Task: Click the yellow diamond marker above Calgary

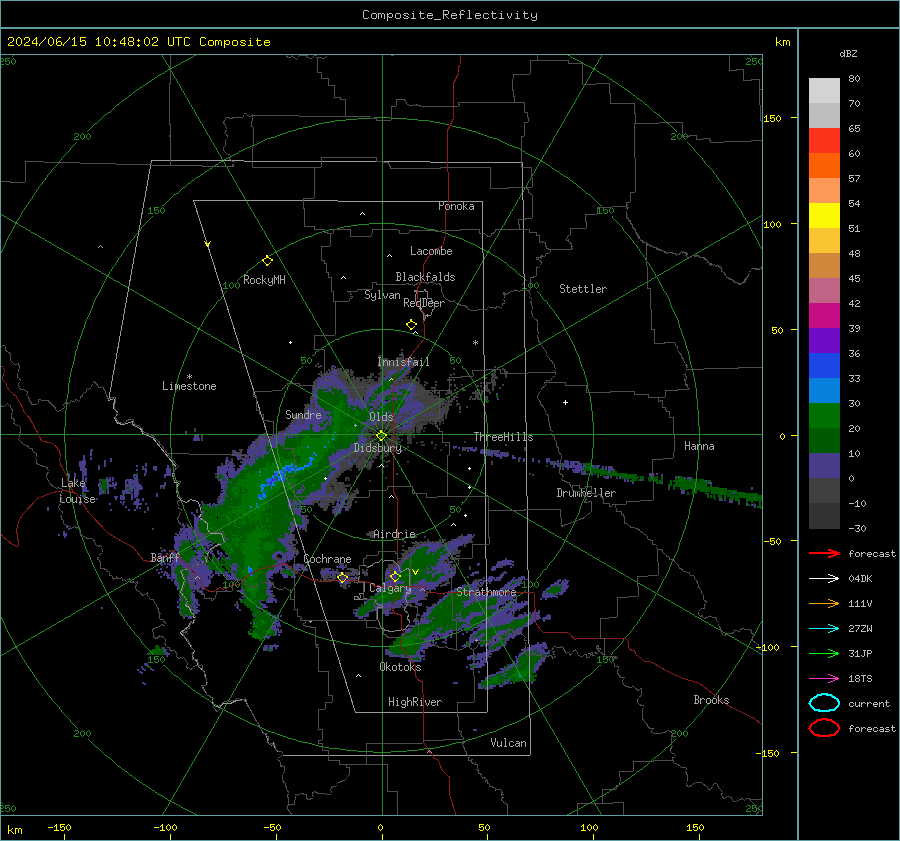Action: point(395,576)
